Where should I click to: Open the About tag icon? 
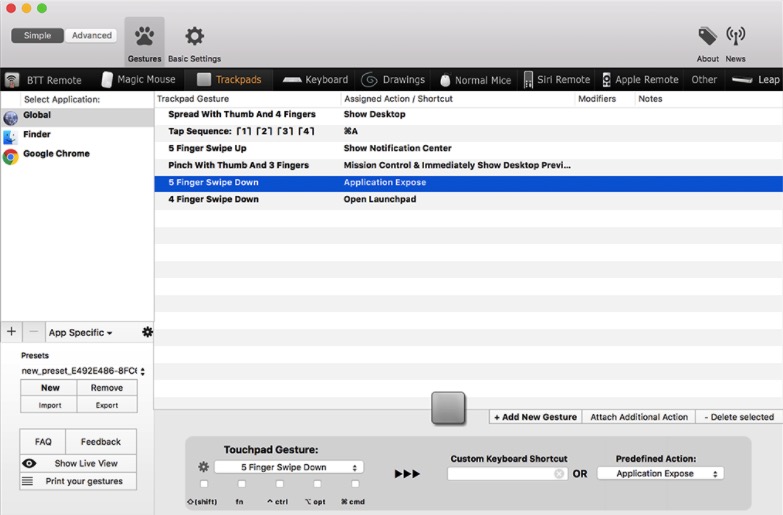click(x=707, y=36)
